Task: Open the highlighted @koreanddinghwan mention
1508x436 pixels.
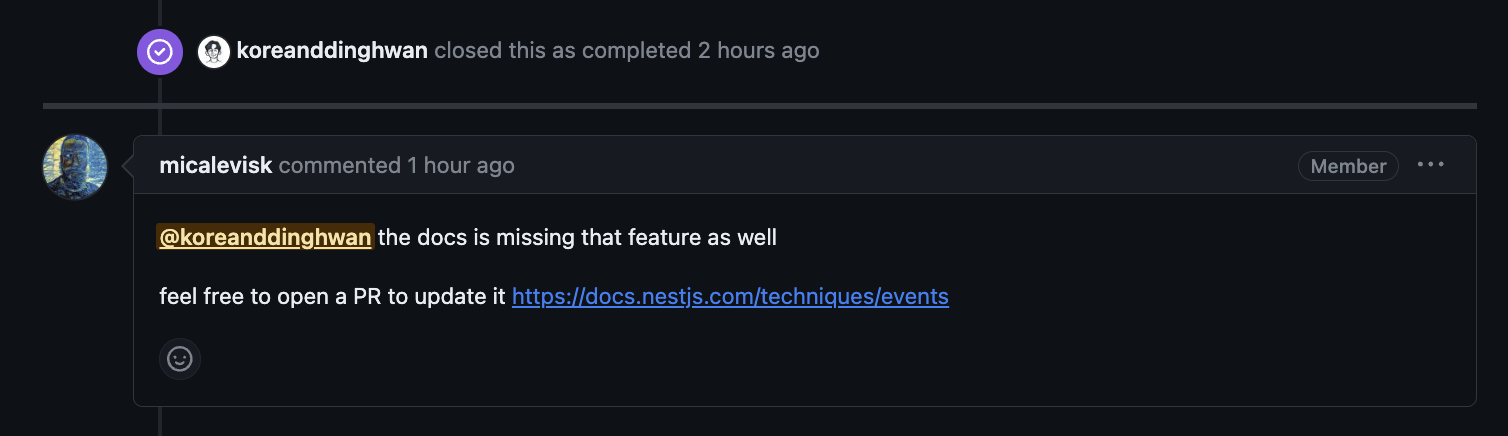Action: pyautogui.click(x=266, y=238)
